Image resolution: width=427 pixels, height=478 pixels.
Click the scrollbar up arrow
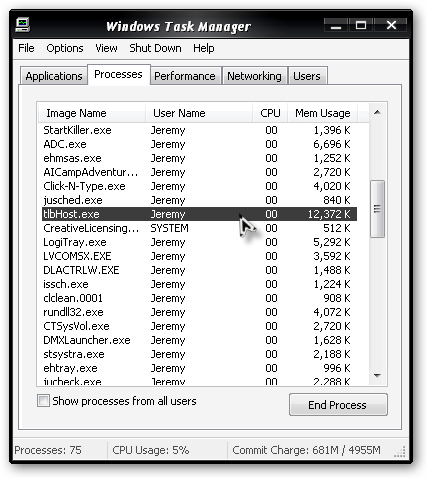377,113
